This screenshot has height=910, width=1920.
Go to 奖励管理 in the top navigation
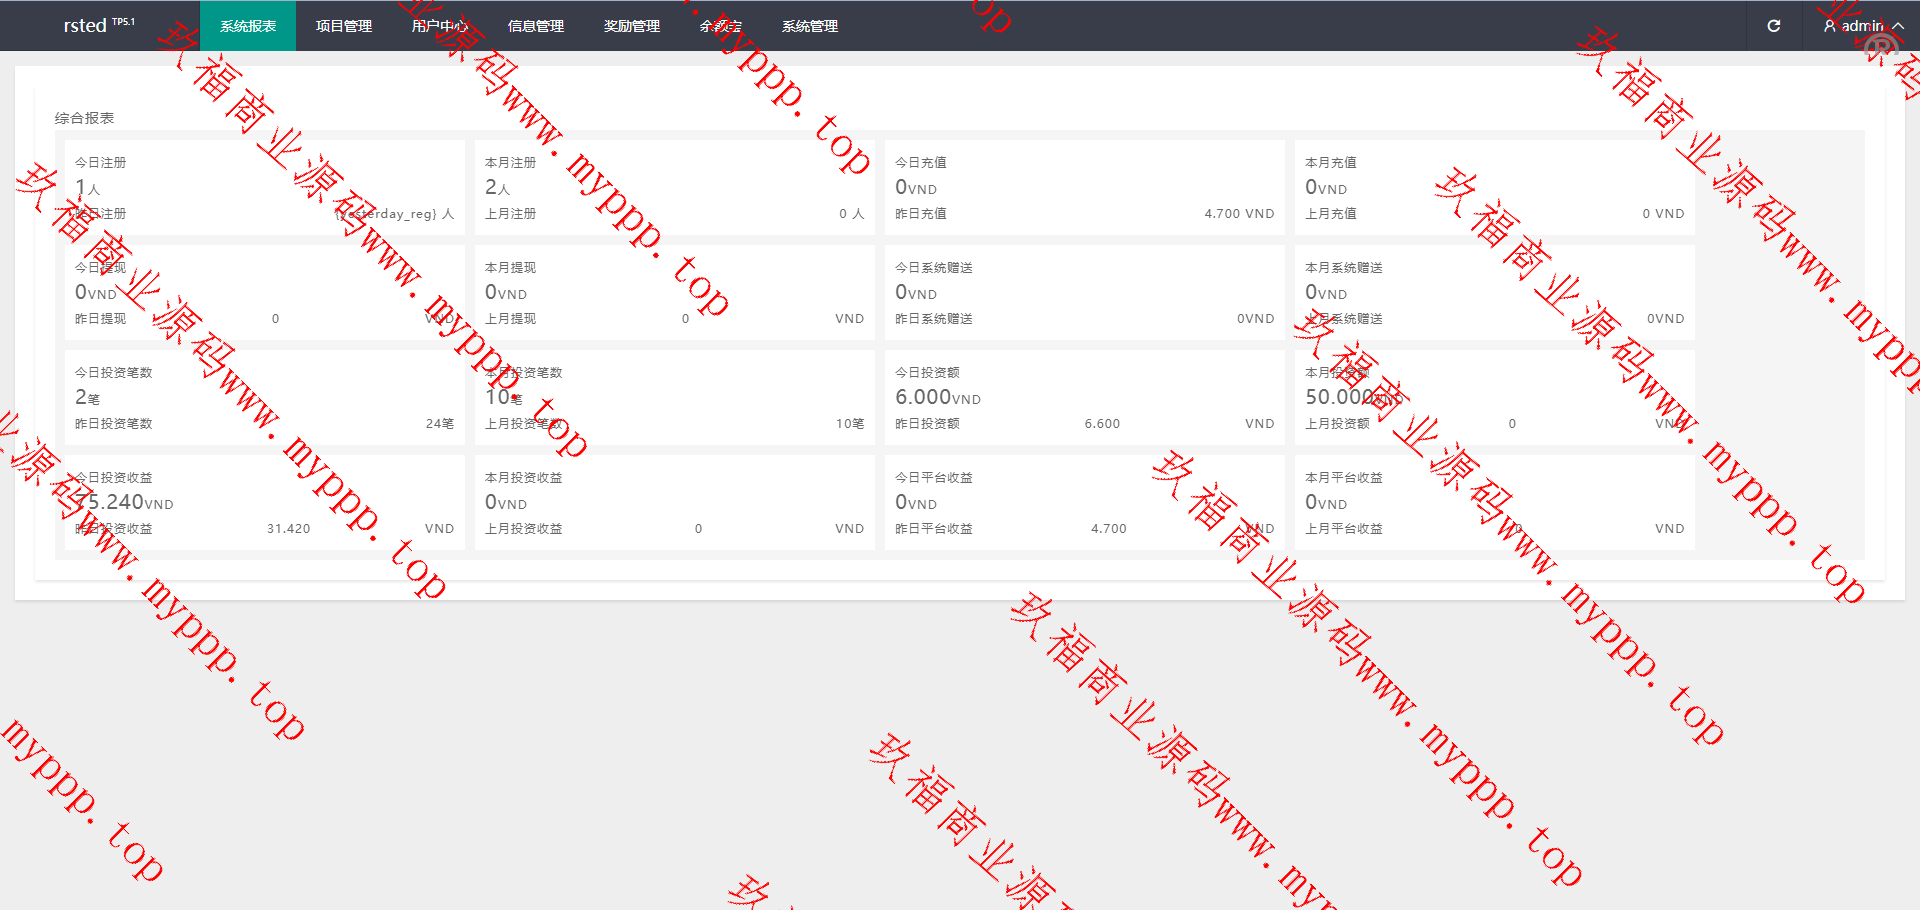coord(632,26)
